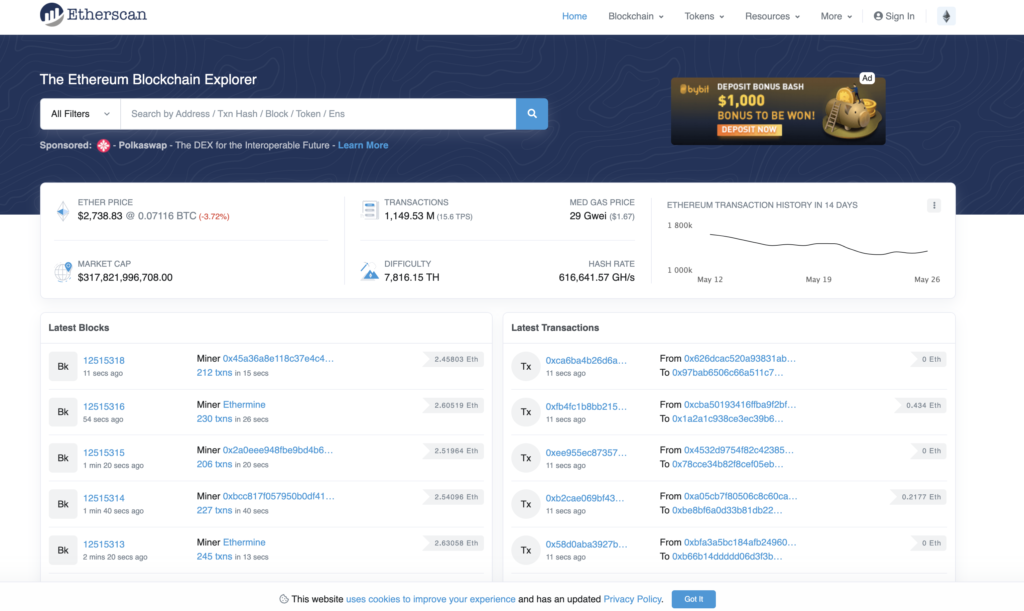Screen dimensions: 1024x611
Task: Click the Bk icon for block 12515314
Action: point(63,504)
